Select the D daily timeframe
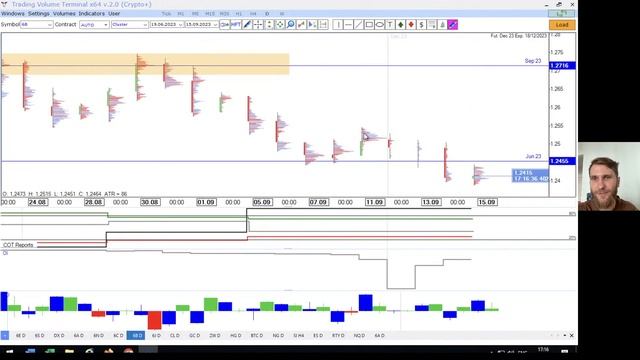Viewport: 640px width, 360px height. point(267,14)
